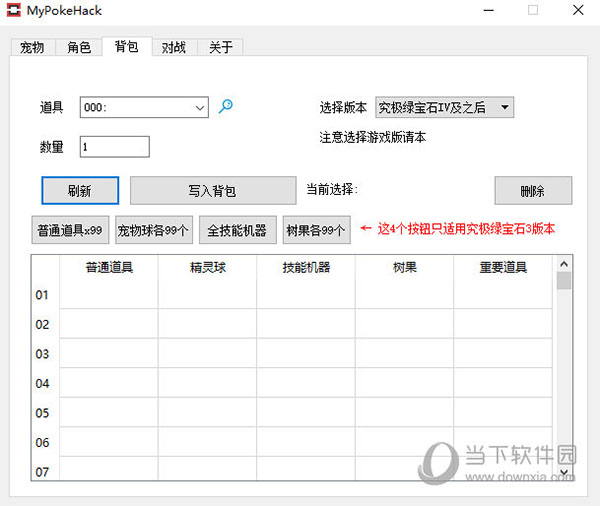
Task: Click the 重要道具 column header
Action: [503, 267]
